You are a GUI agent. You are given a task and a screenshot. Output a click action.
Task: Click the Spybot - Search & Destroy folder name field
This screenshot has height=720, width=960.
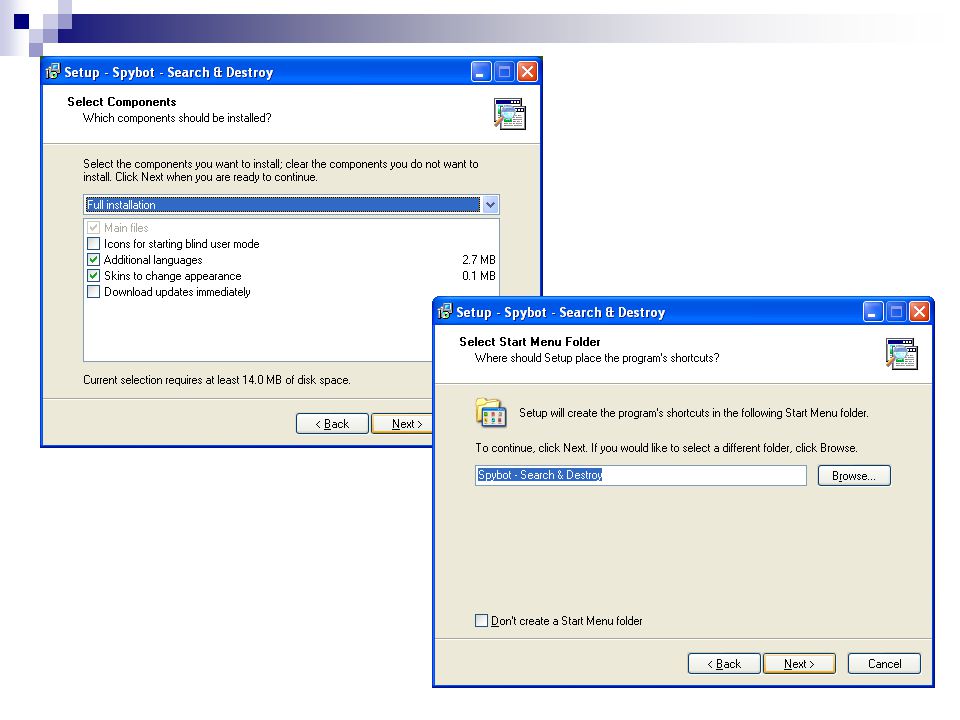pyautogui.click(x=640, y=475)
